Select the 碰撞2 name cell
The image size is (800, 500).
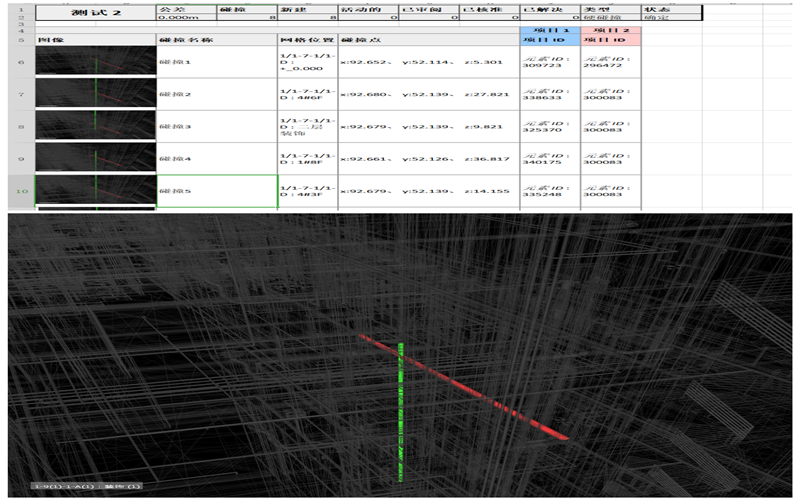(217, 94)
